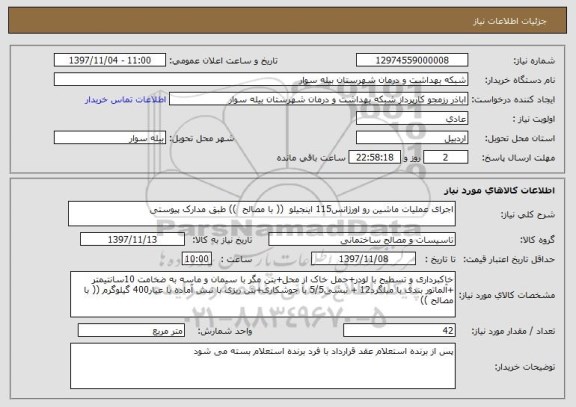Click the request creator field اباذر رزمجو
This screenshot has width=576, height=407.
(x=318, y=99)
